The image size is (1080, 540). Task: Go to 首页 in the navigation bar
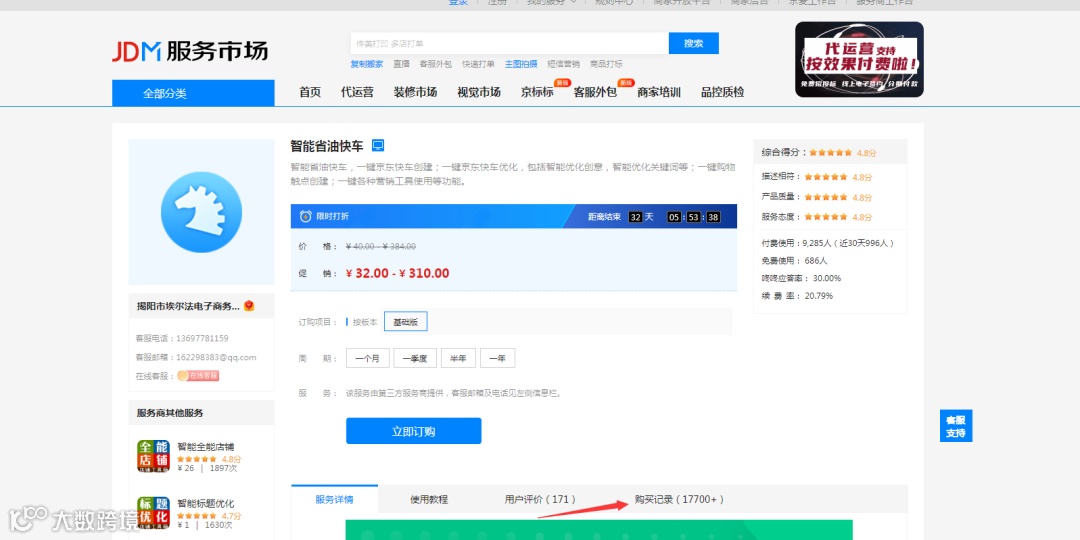310,92
